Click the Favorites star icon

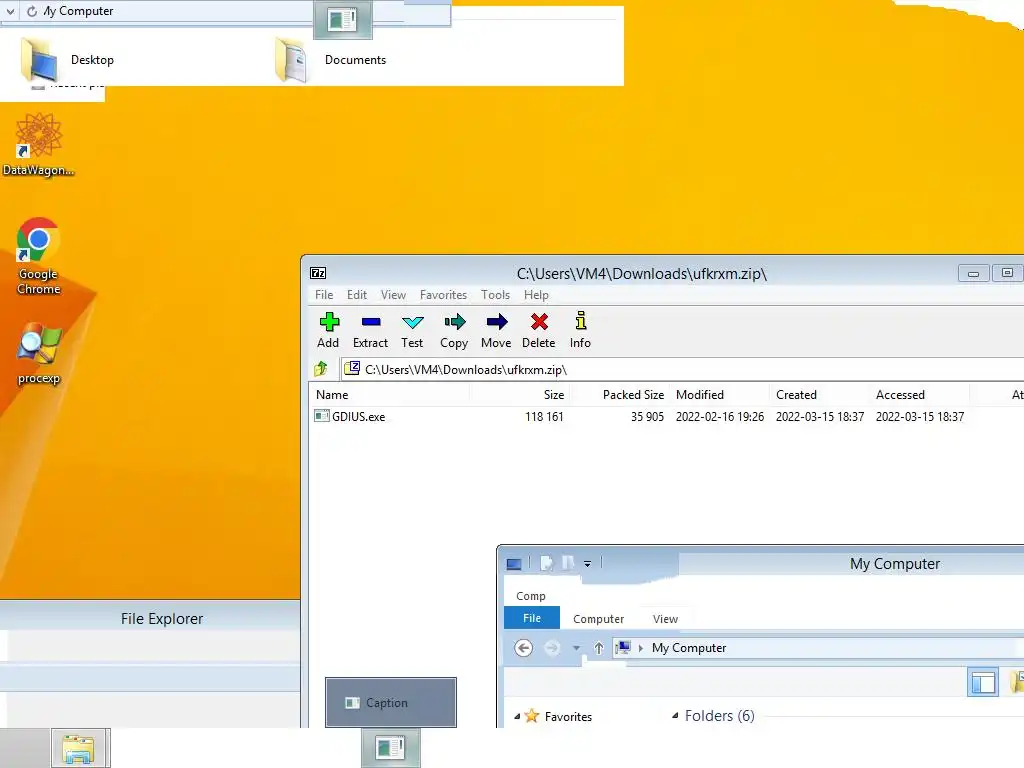click(x=532, y=716)
